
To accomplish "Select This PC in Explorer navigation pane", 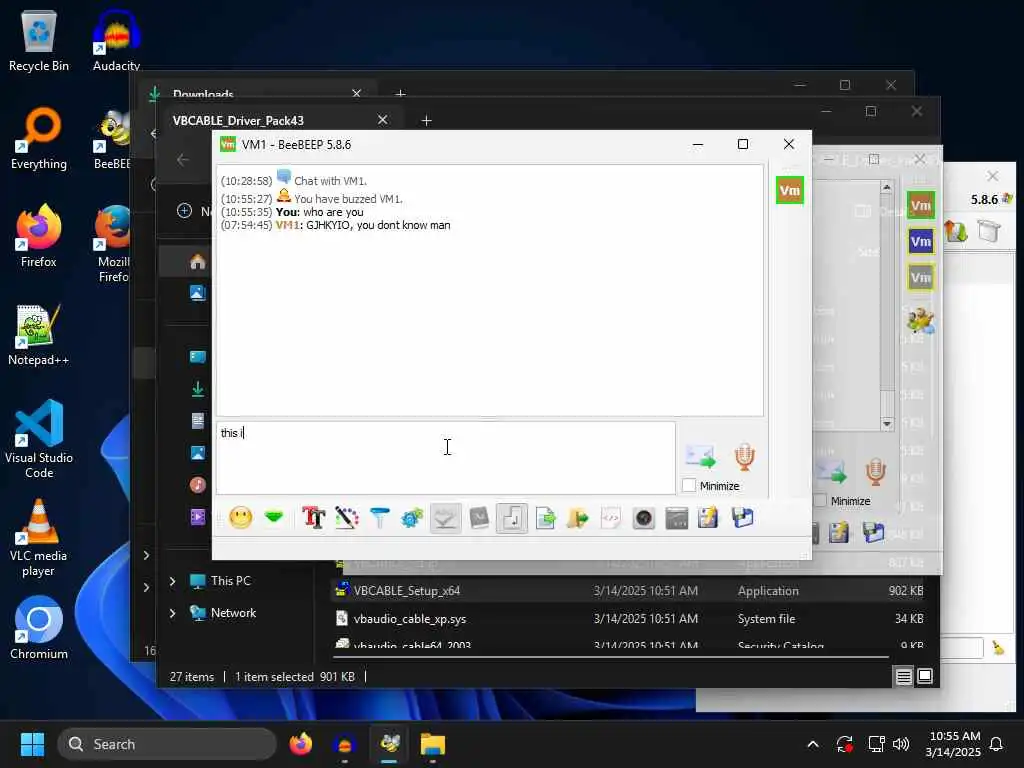I will click(x=230, y=581).
